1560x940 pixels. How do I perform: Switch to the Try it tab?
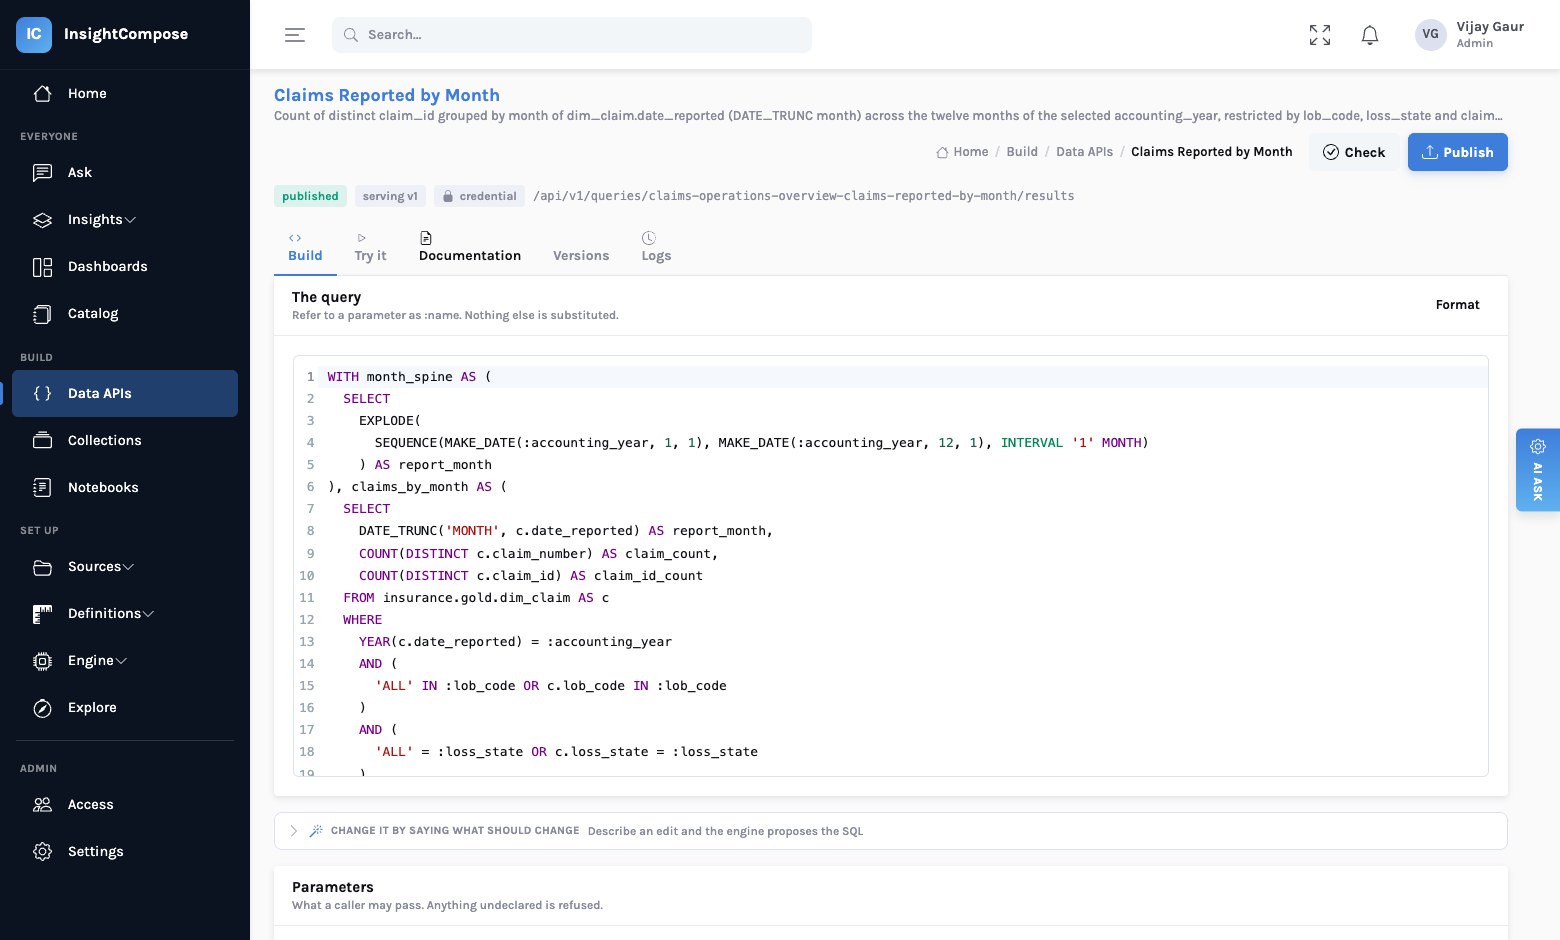(x=370, y=247)
